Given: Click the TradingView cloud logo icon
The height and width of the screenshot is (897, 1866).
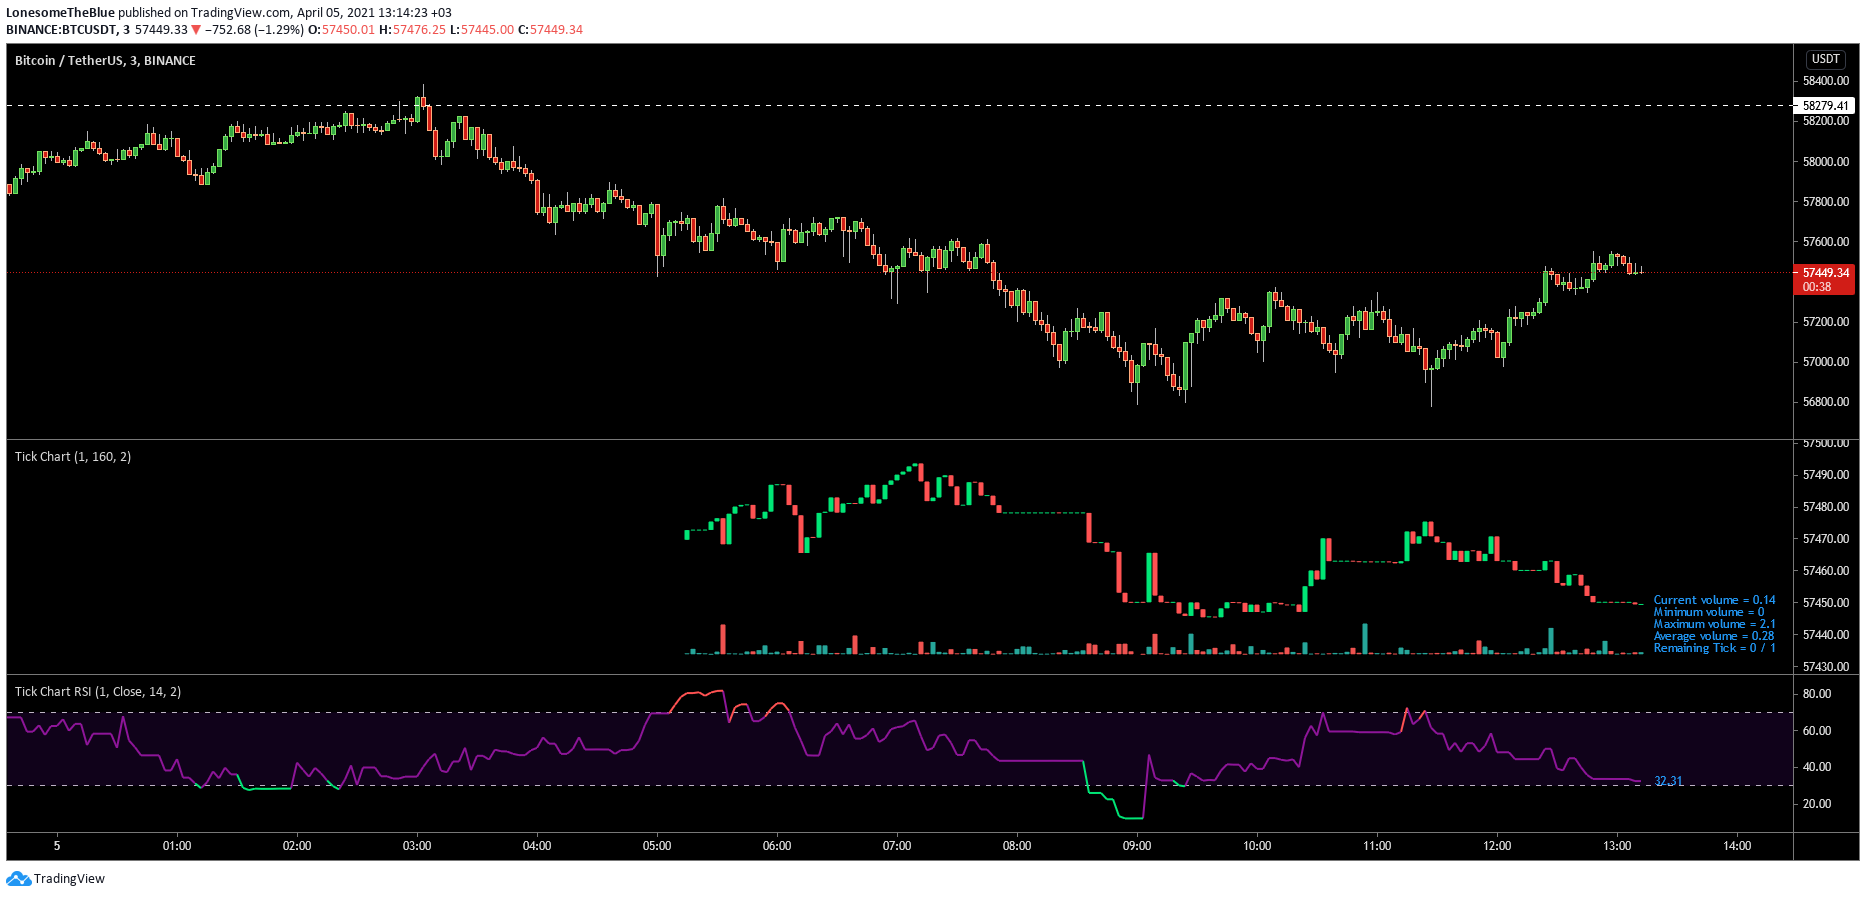Looking at the screenshot, I should click(x=18, y=879).
